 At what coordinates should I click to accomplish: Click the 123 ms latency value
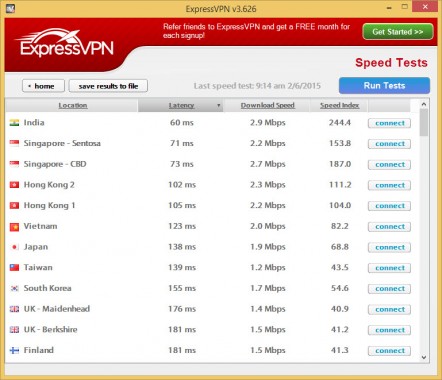[182, 226]
